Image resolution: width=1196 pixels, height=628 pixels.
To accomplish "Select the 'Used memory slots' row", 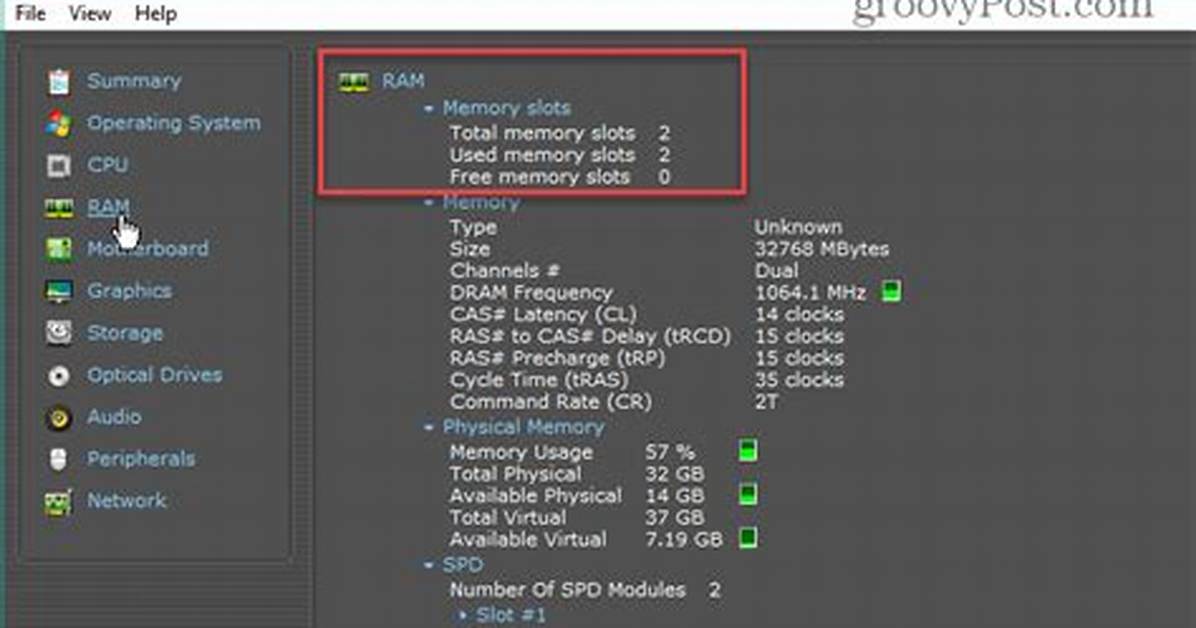I will click(x=560, y=155).
